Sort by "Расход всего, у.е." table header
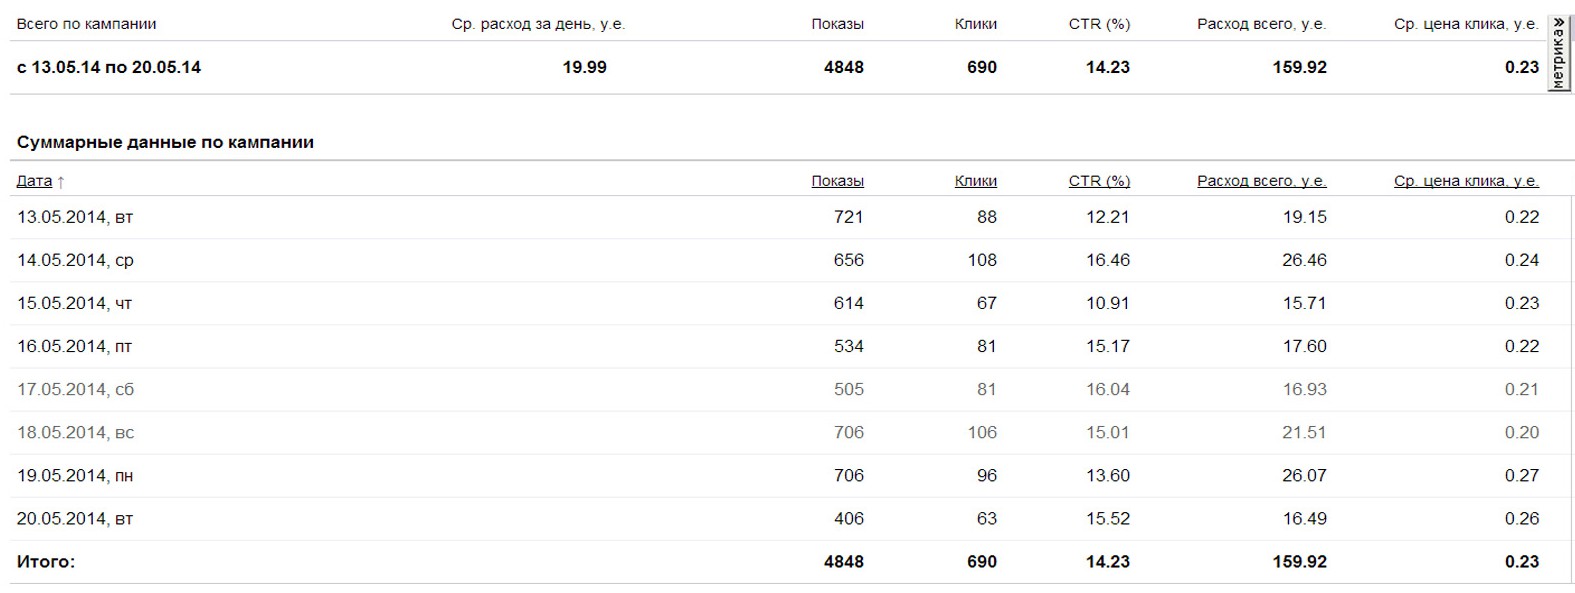 (1261, 181)
